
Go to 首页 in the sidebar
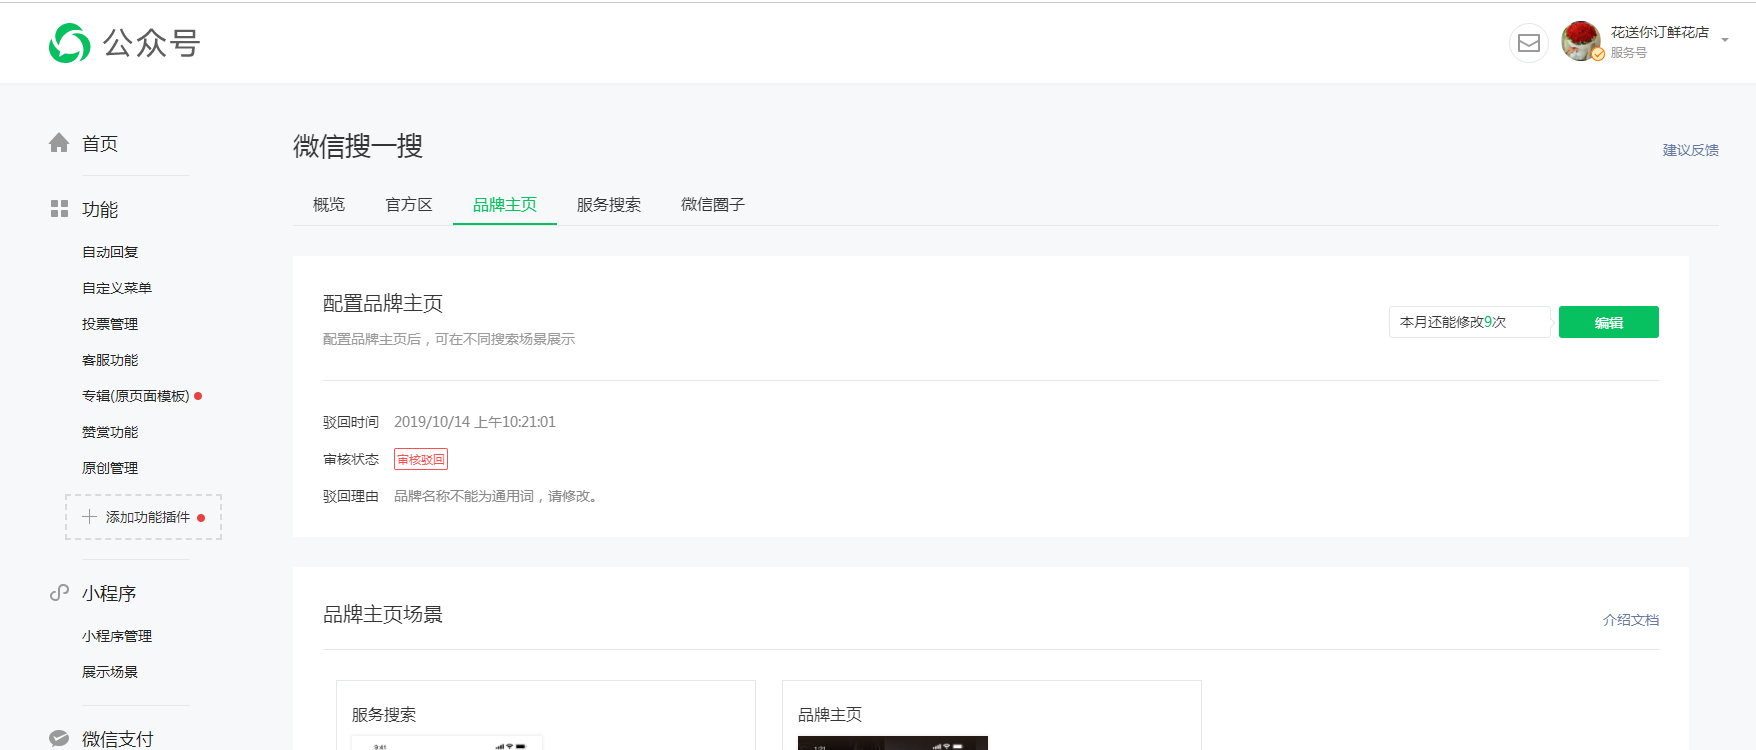100,144
